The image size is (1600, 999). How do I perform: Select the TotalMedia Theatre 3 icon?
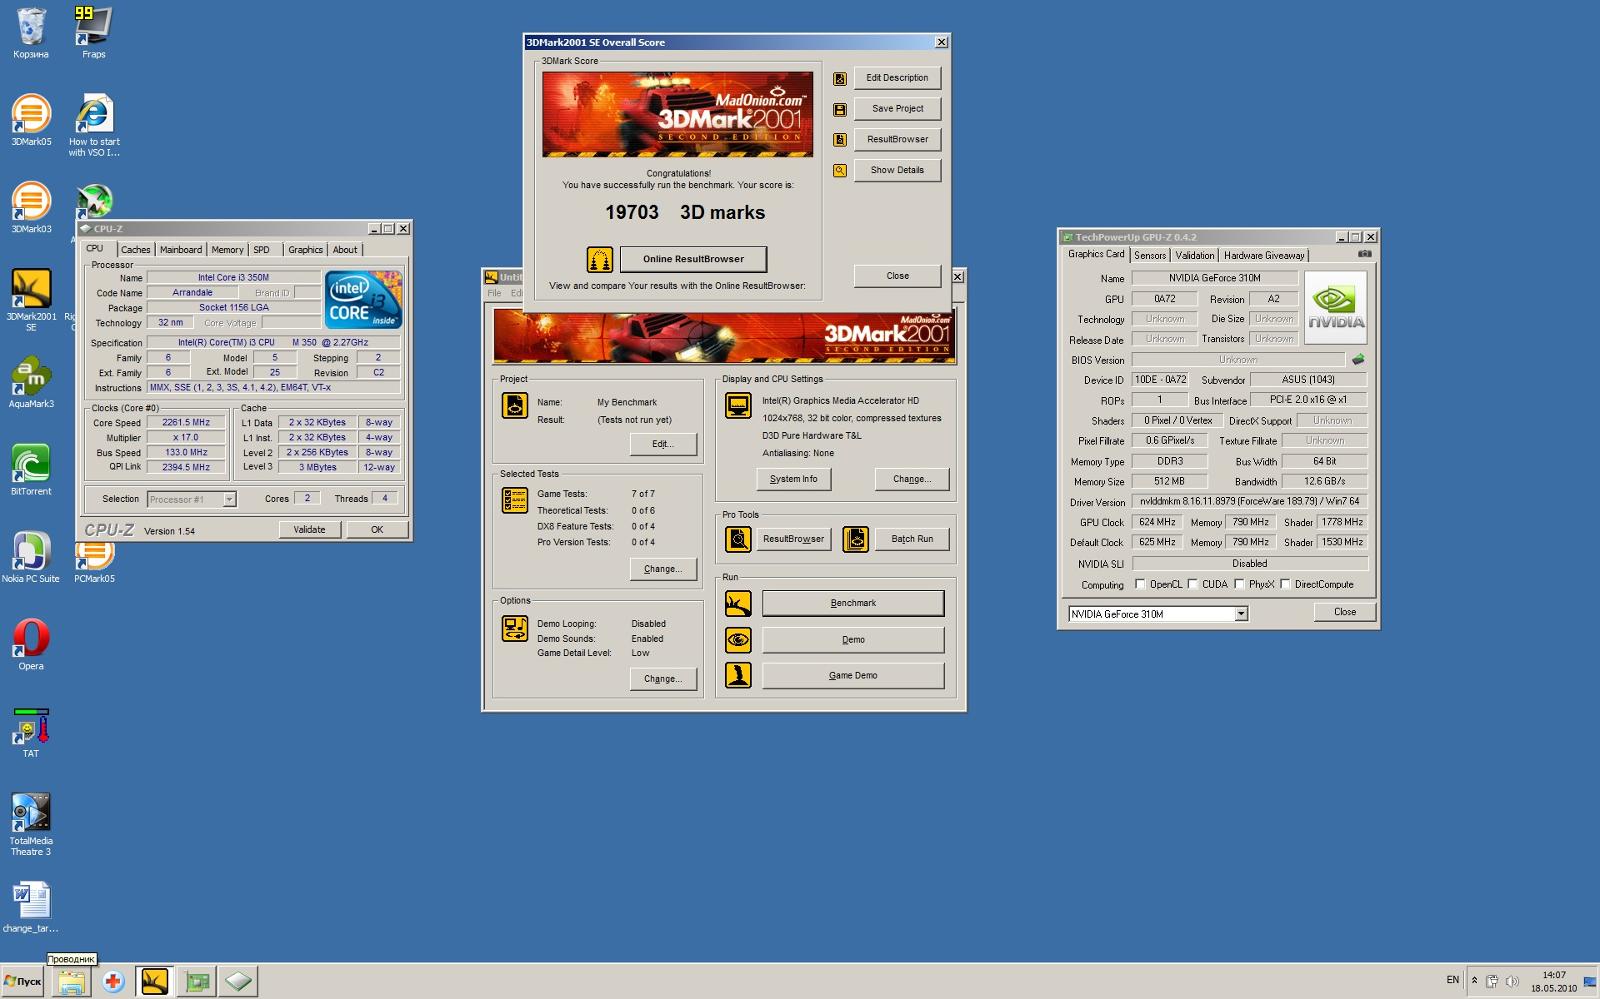point(31,824)
